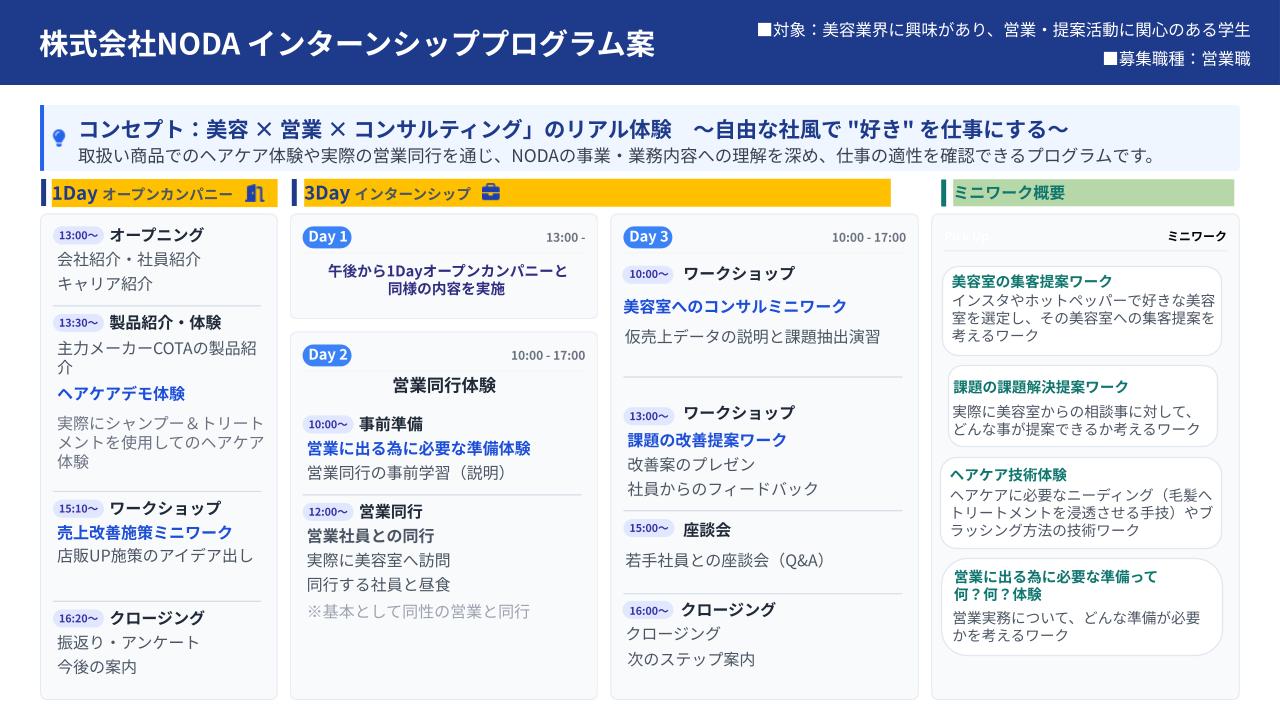Open the 売上改善施策ミニワーク link
Viewport: 1280px width, 720px height.
145,532
